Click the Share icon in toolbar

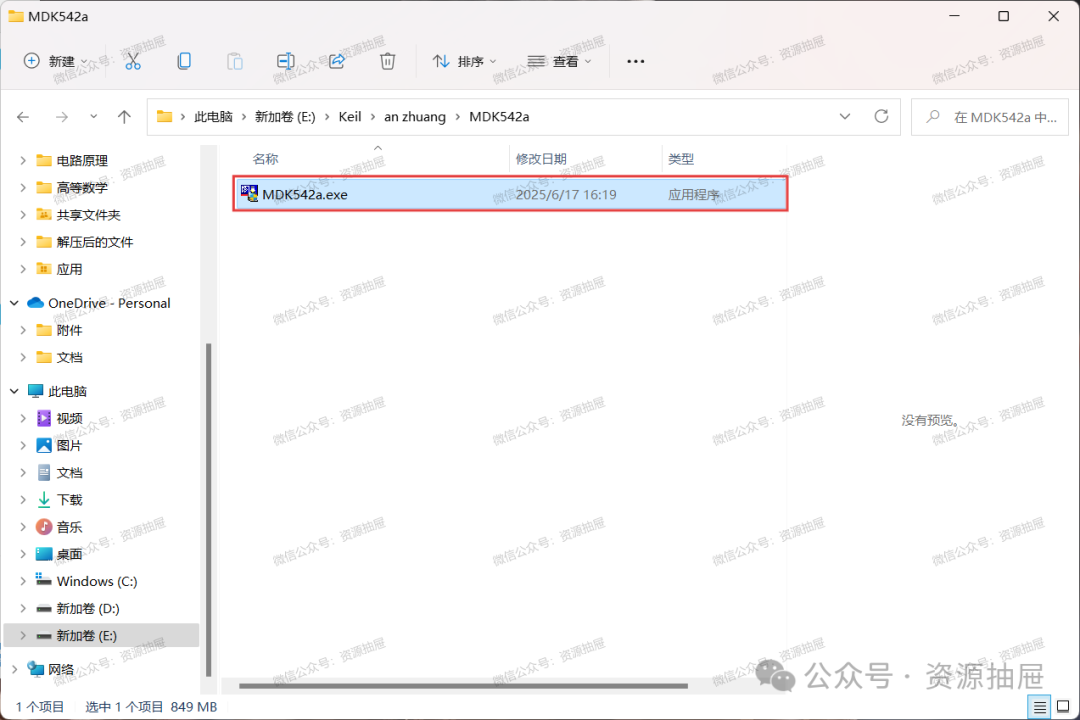tap(337, 61)
